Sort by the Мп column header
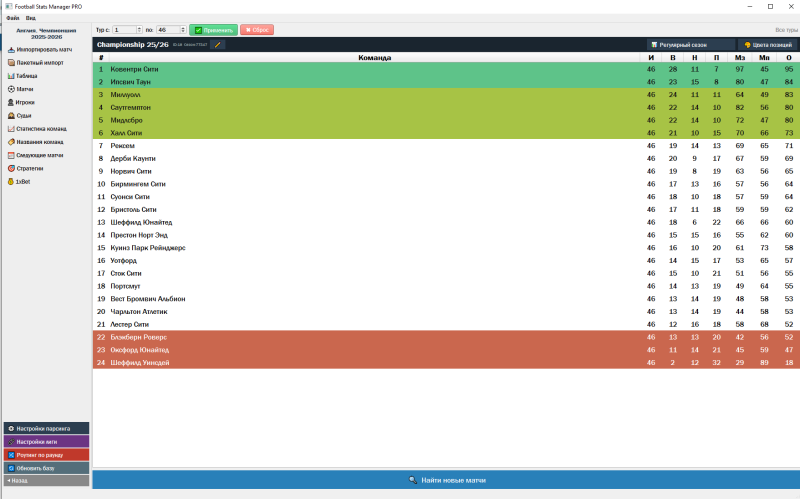The width and height of the screenshot is (800, 499). (764, 58)
